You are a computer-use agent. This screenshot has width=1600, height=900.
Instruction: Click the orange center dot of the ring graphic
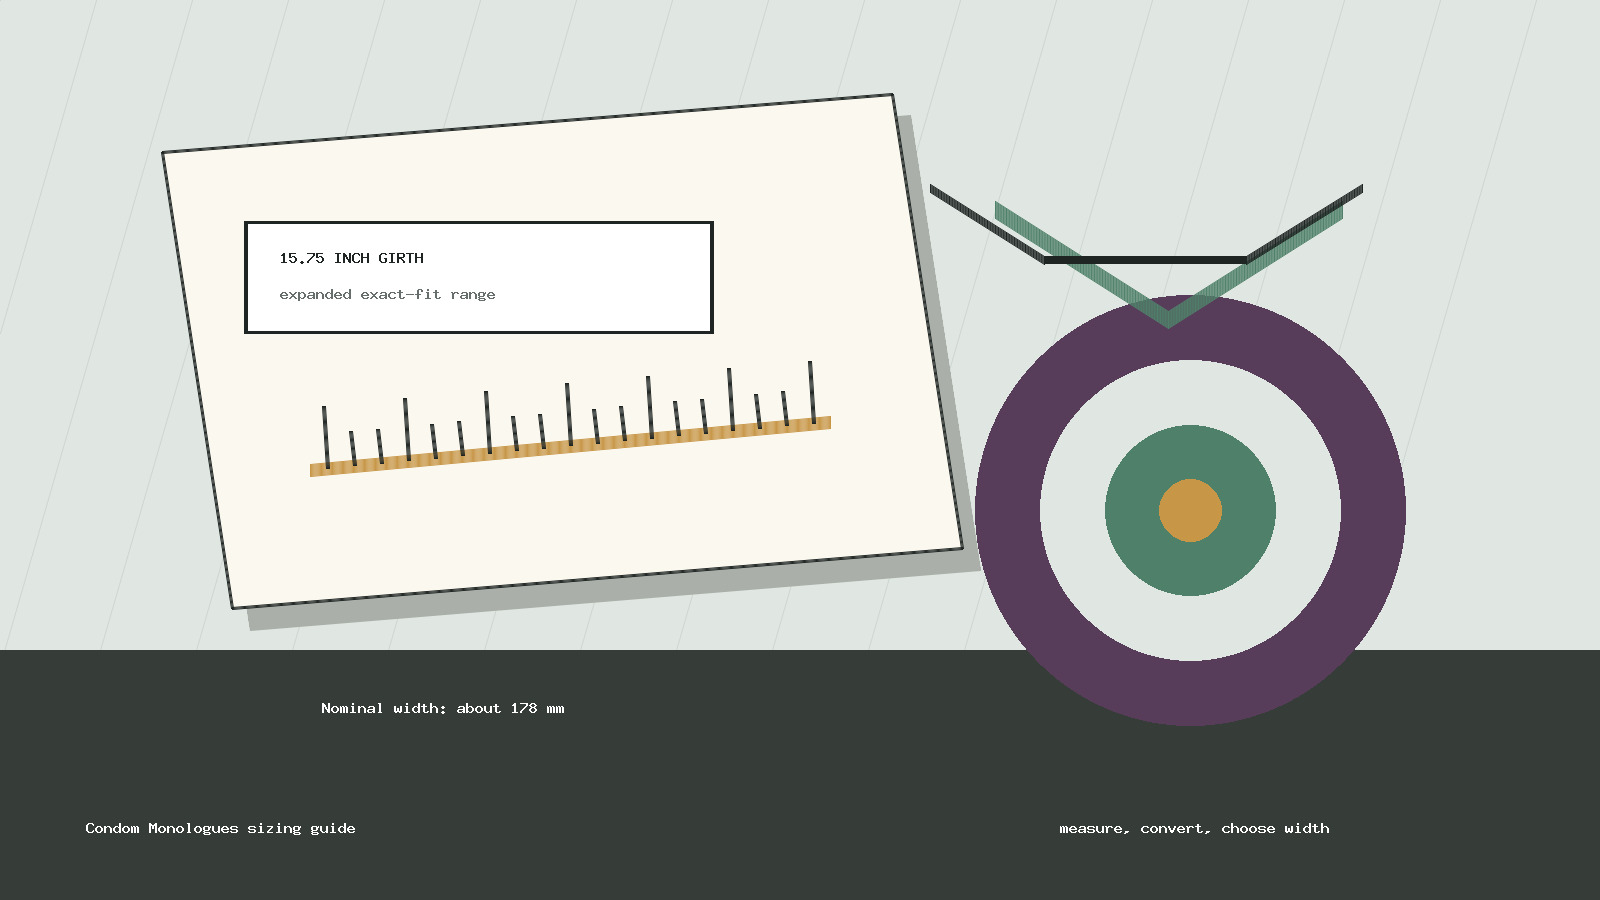tap(1190, 510)
